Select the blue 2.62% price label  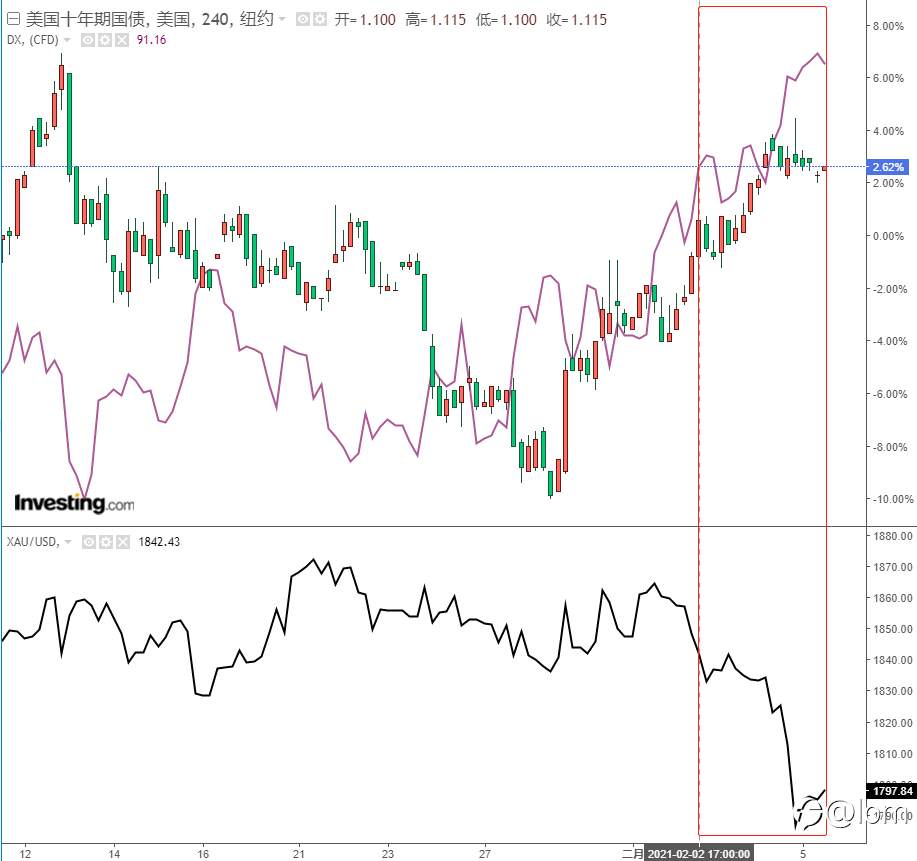888,167
